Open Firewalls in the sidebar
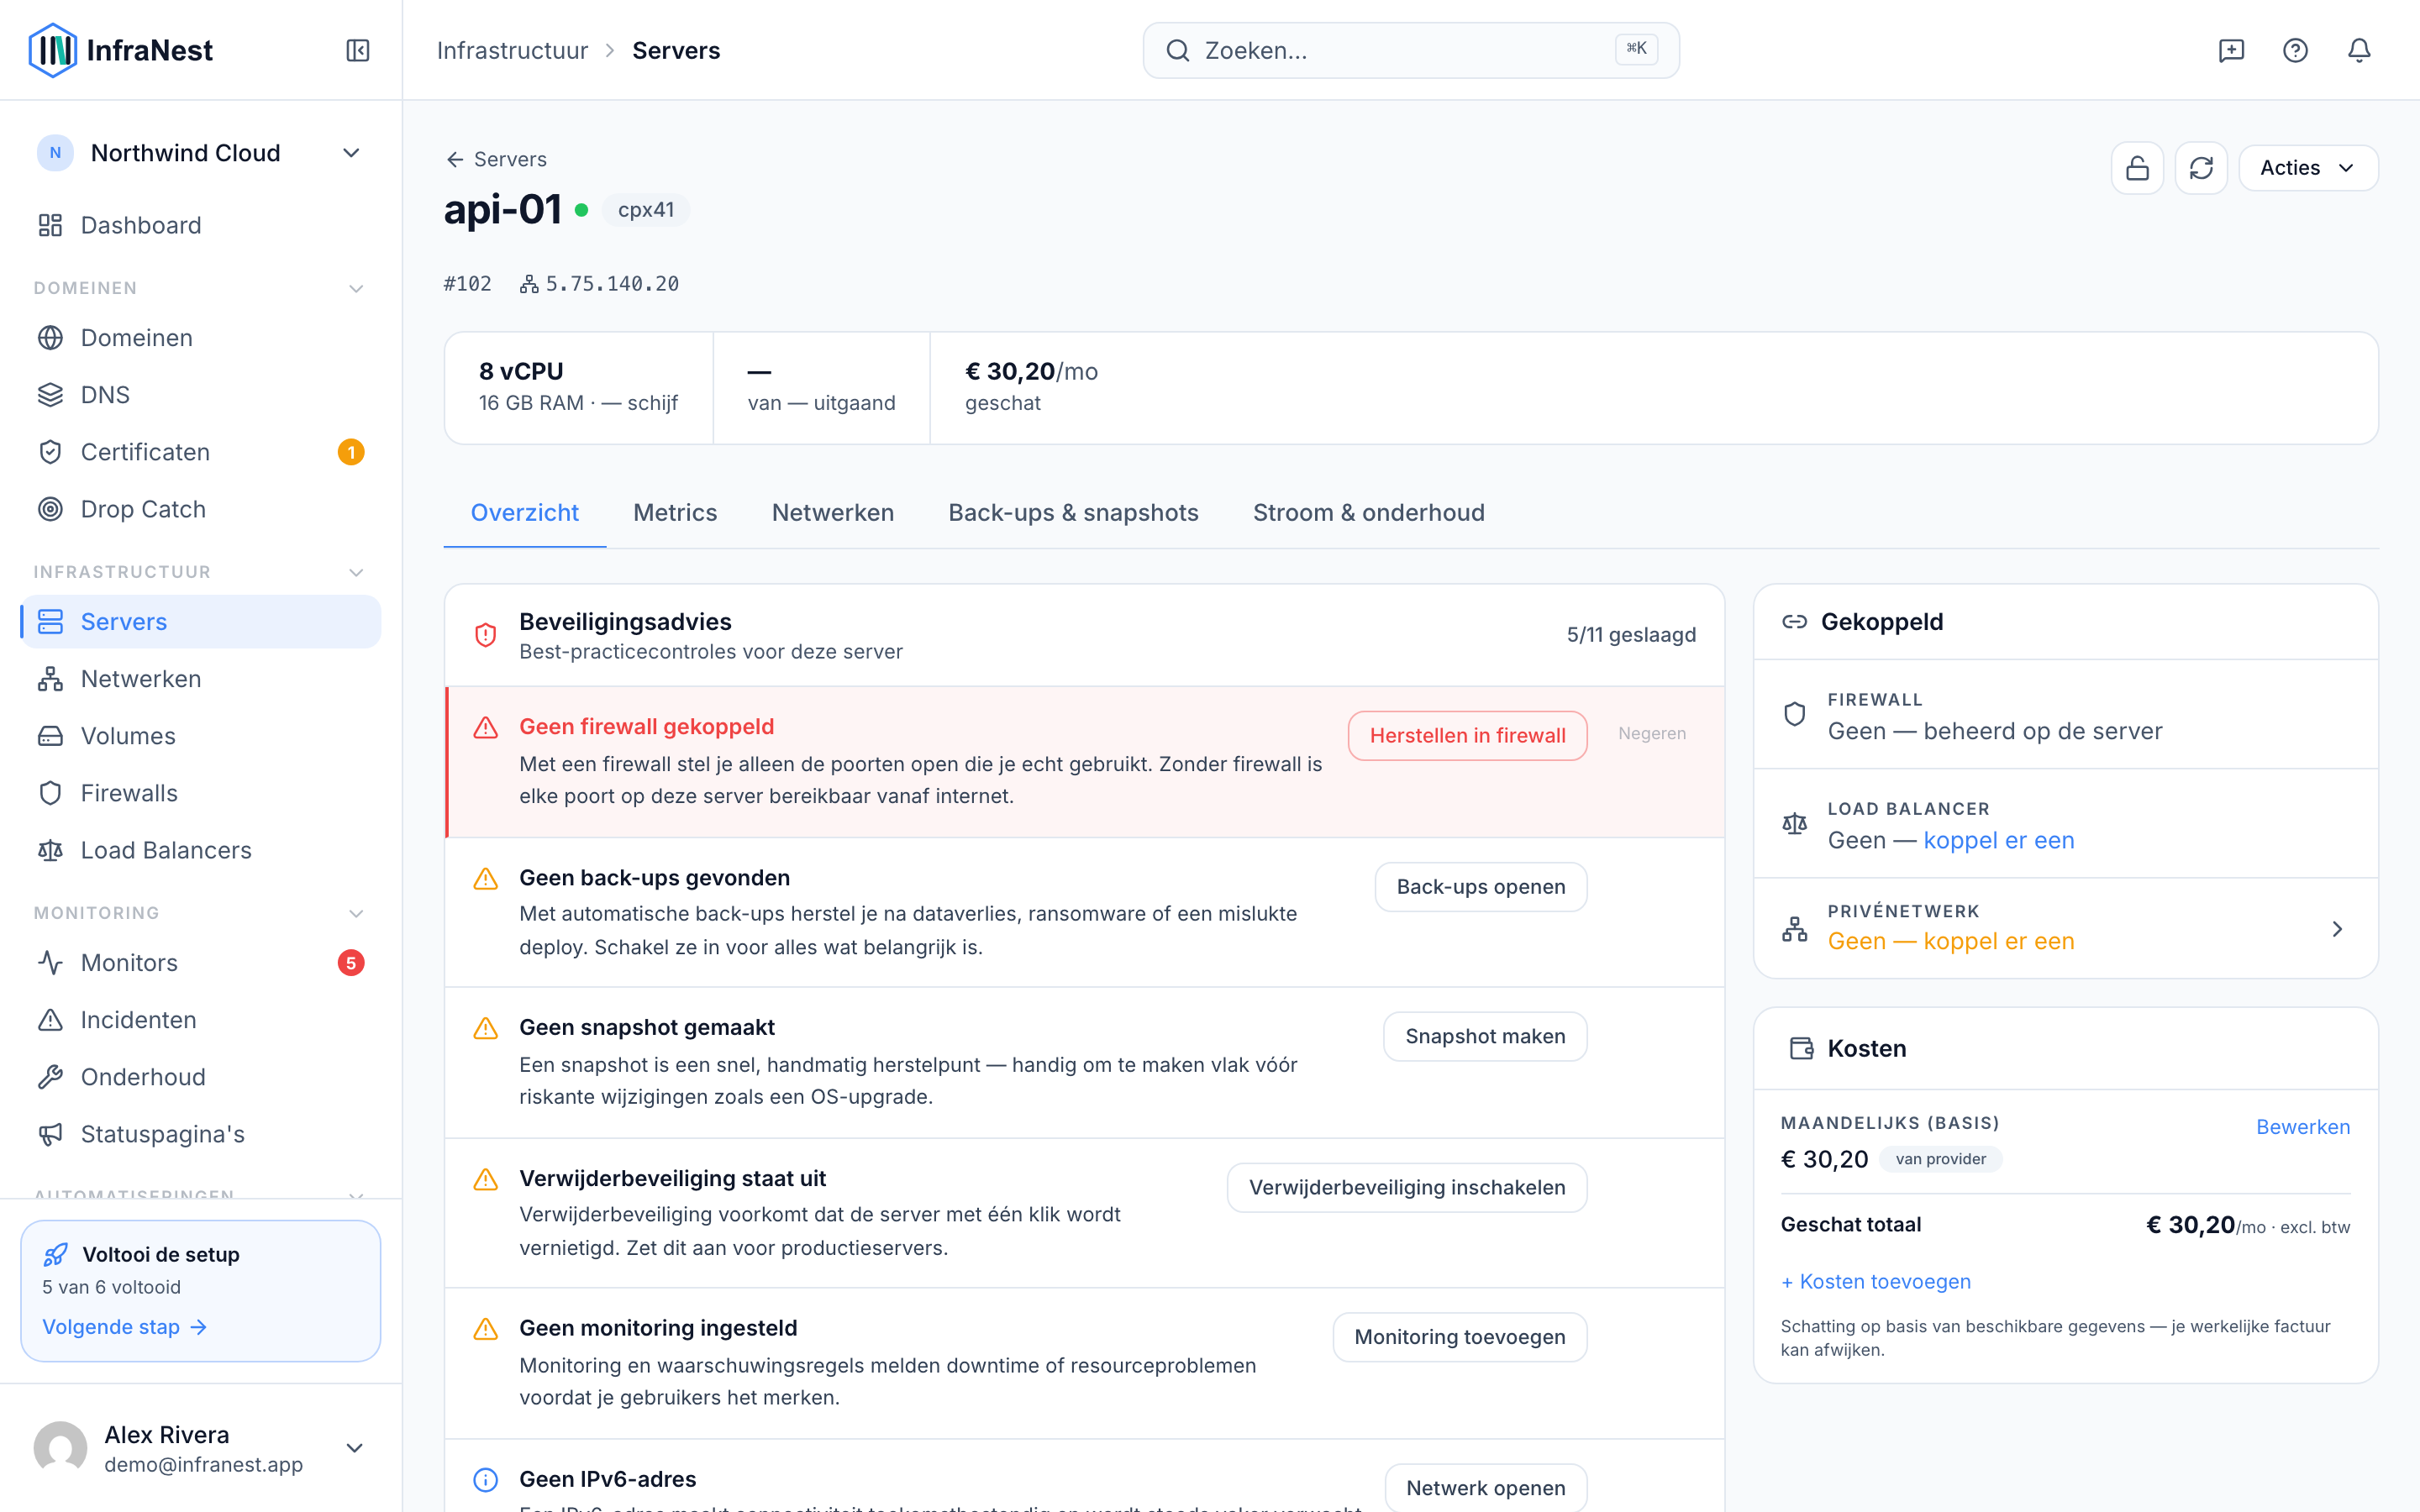Viewport: 2420px width, 1512px height. click(201, 793)
